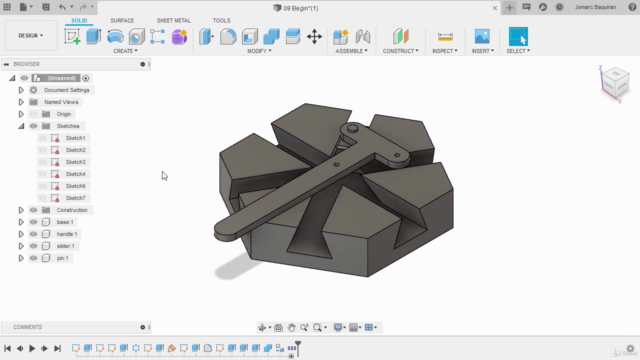Image resolution: width=640 pixels, height=360 pixels.
Task: Open the Data Panel grid icon
Action: click(7, 7)
